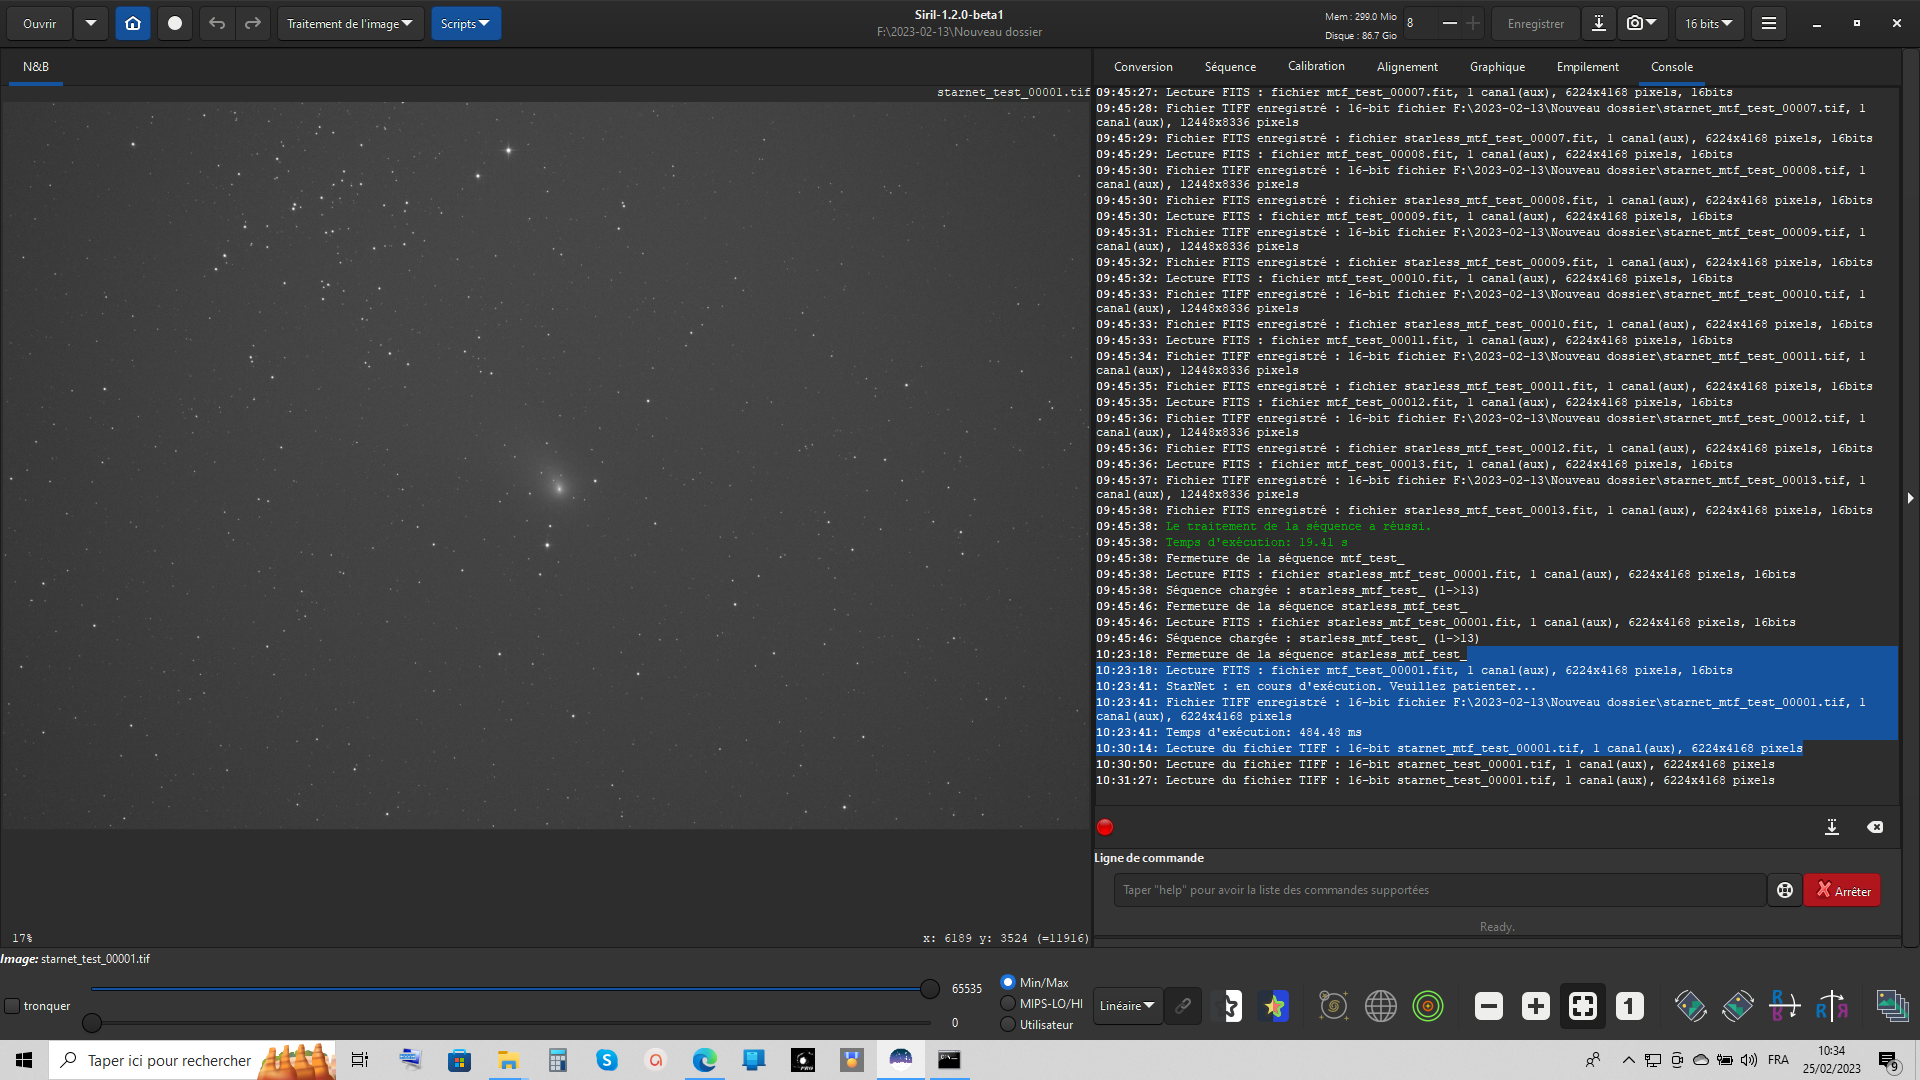Click into the command line input field
Screen dimensions: 1920x1080
click(1438, 890)
